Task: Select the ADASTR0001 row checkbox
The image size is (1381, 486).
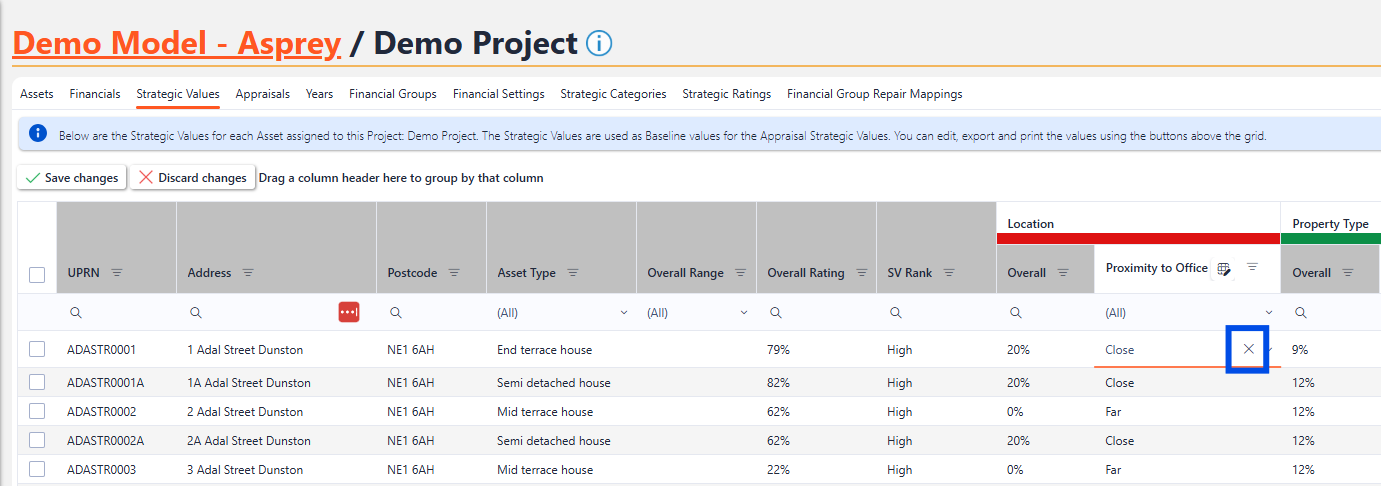Action: tap(37, 349)
